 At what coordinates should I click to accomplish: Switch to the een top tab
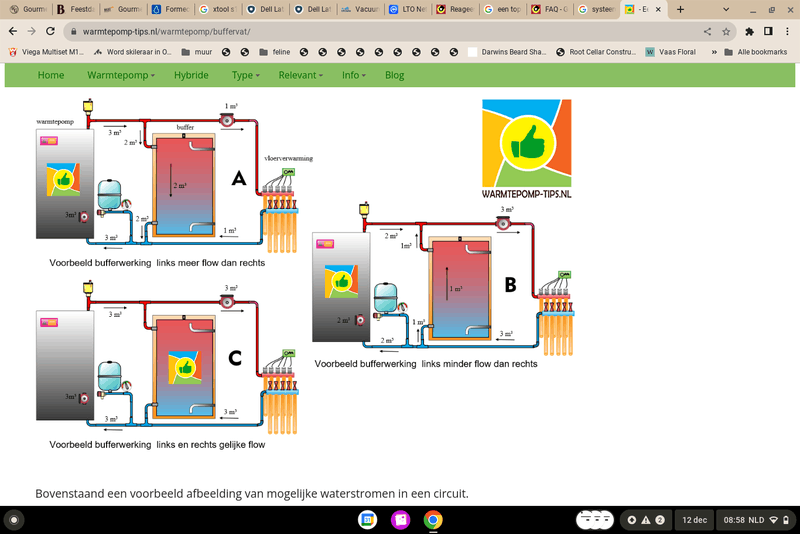502,9
